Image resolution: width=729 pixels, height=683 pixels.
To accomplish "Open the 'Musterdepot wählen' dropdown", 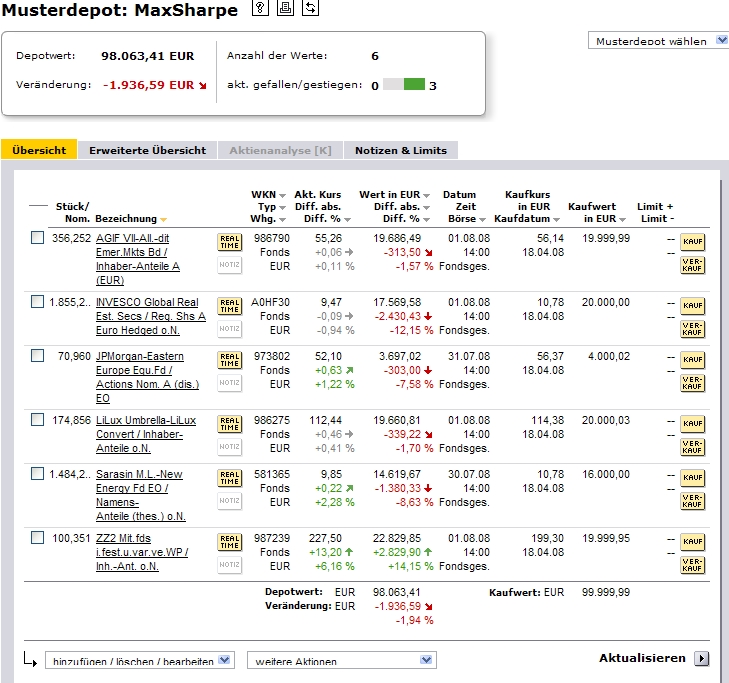I will (x=661, y=41).
